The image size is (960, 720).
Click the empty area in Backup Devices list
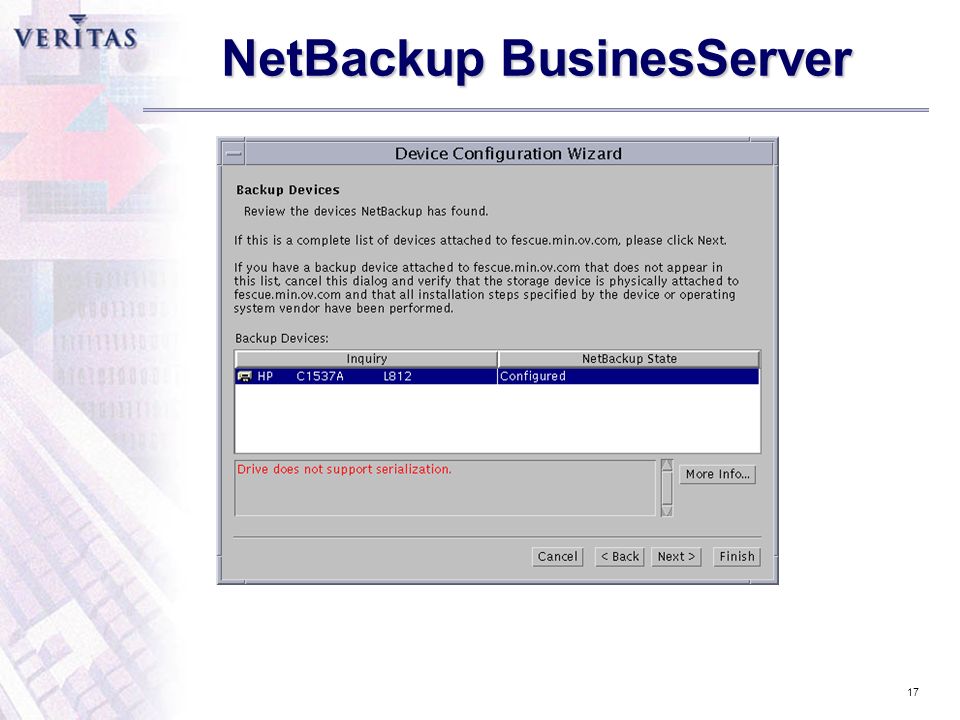coord(497,418)
